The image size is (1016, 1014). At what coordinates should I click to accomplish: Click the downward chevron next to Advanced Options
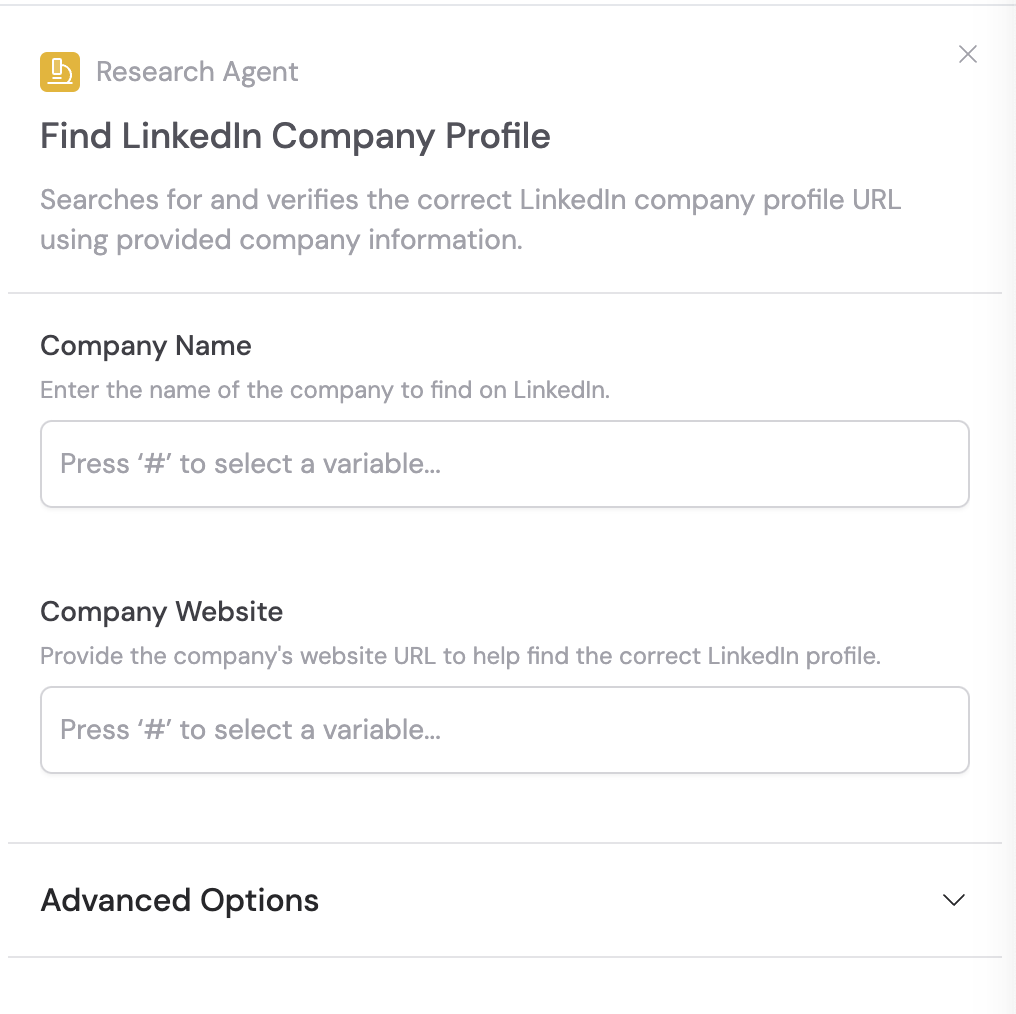[x=952, y=899]
